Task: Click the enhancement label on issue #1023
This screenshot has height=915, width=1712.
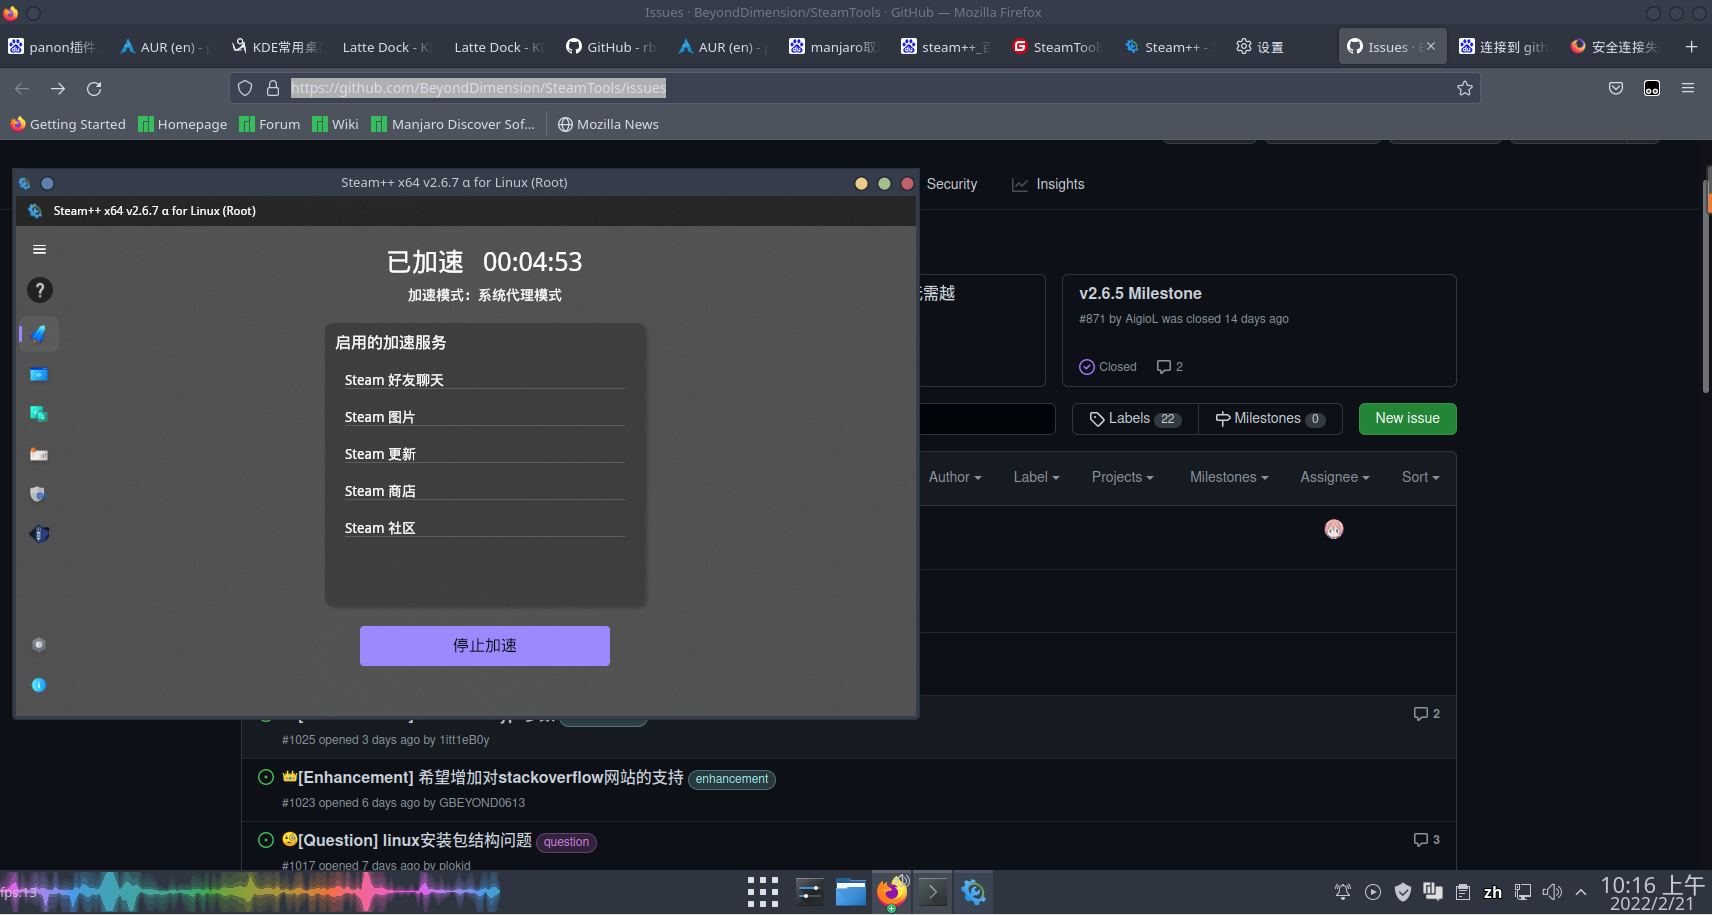Action: point(732,779)
